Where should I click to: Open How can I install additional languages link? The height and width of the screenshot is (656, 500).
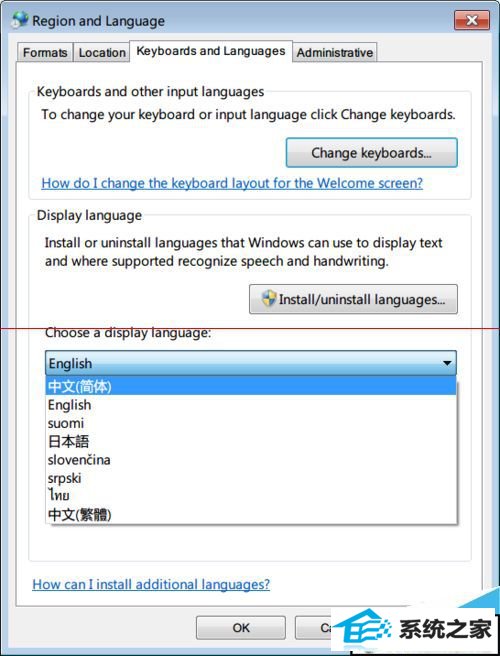coord(151,584)
